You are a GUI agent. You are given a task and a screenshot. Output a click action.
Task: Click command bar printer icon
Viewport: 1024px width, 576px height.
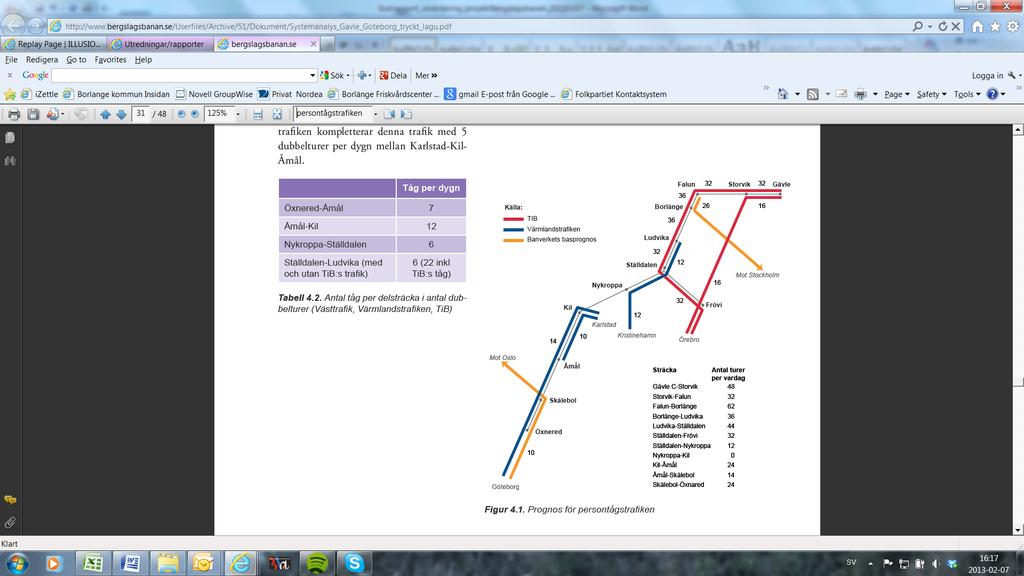861,94
